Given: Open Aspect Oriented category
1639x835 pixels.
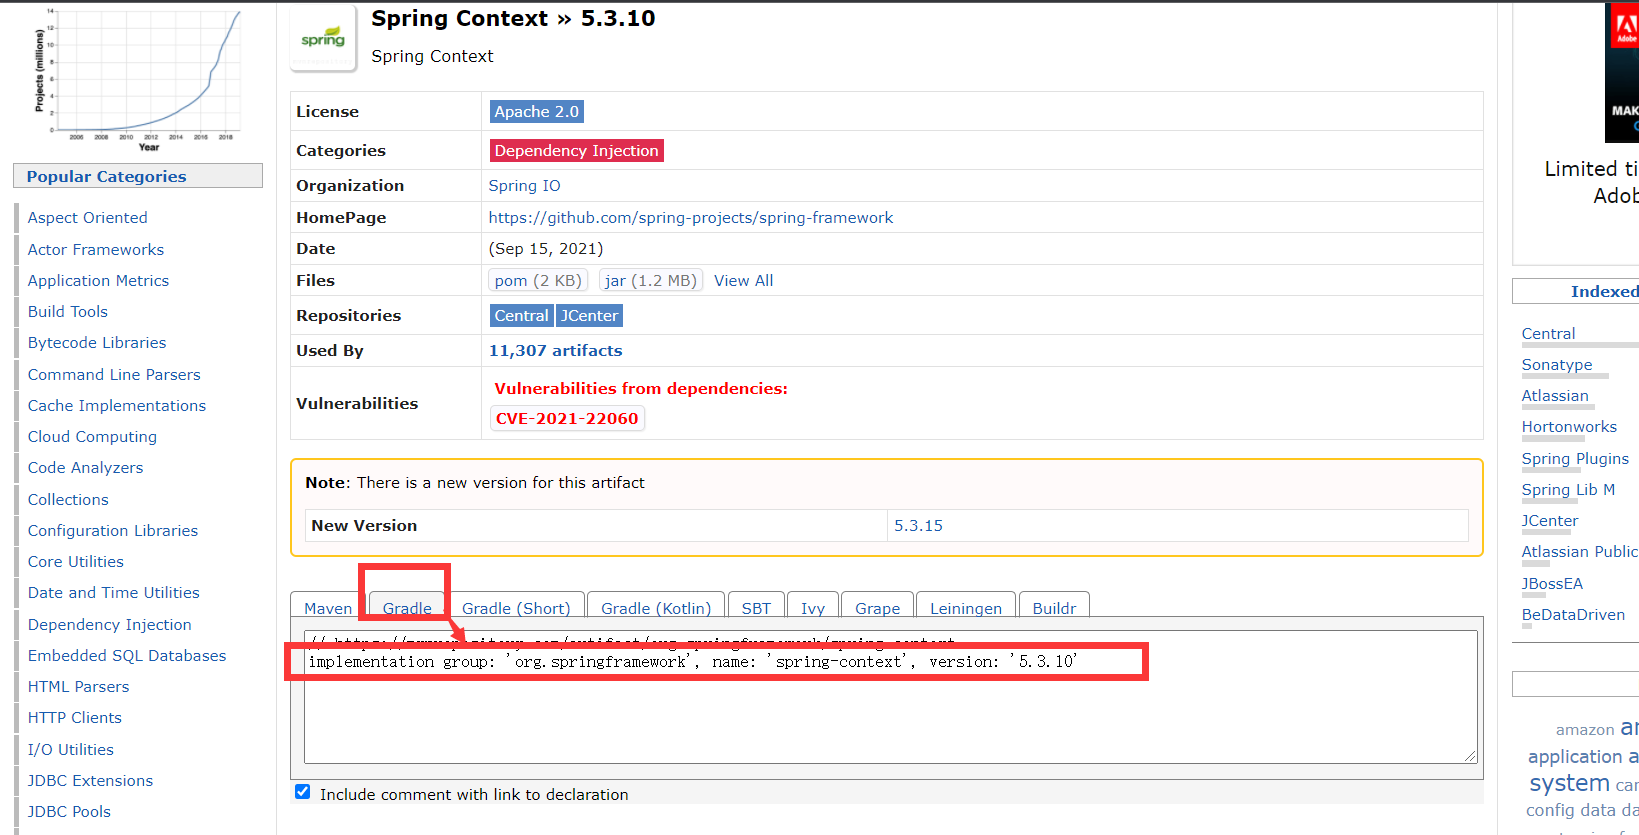Looking at the screenshot, I should pyautogui.click(x=88, y=218).
